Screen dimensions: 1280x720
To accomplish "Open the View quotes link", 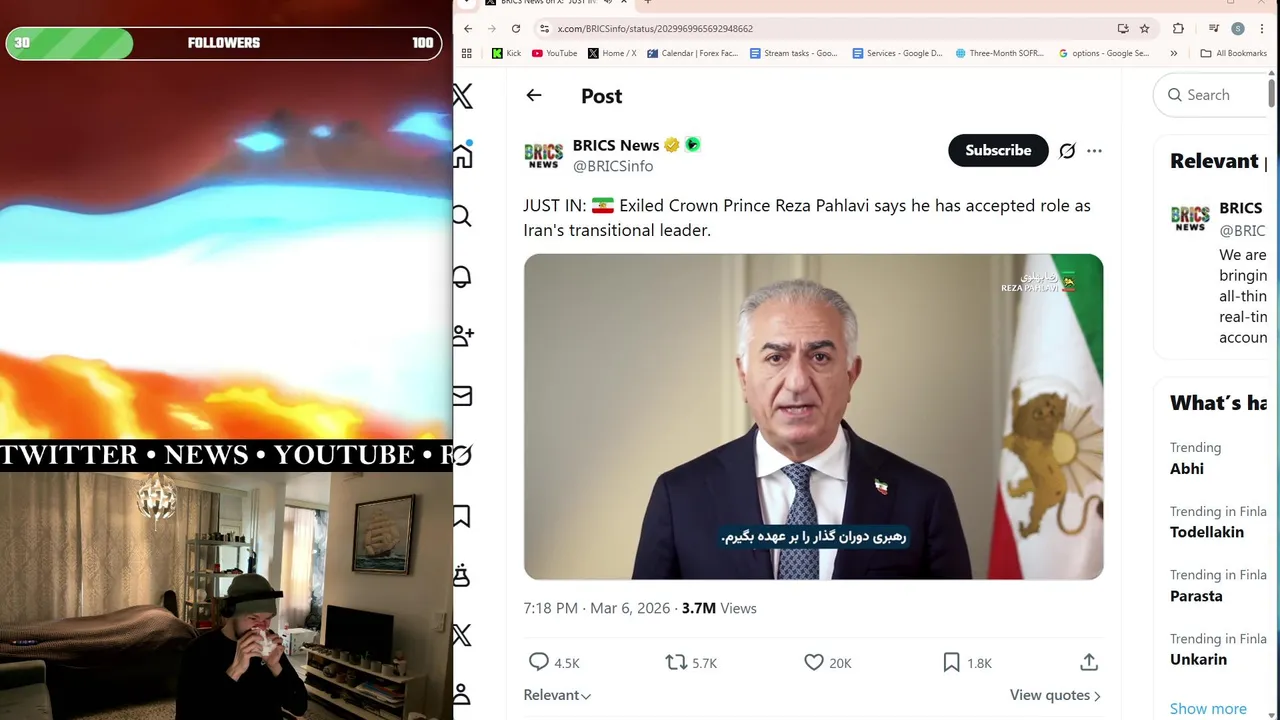I will tap(1055, 695).
